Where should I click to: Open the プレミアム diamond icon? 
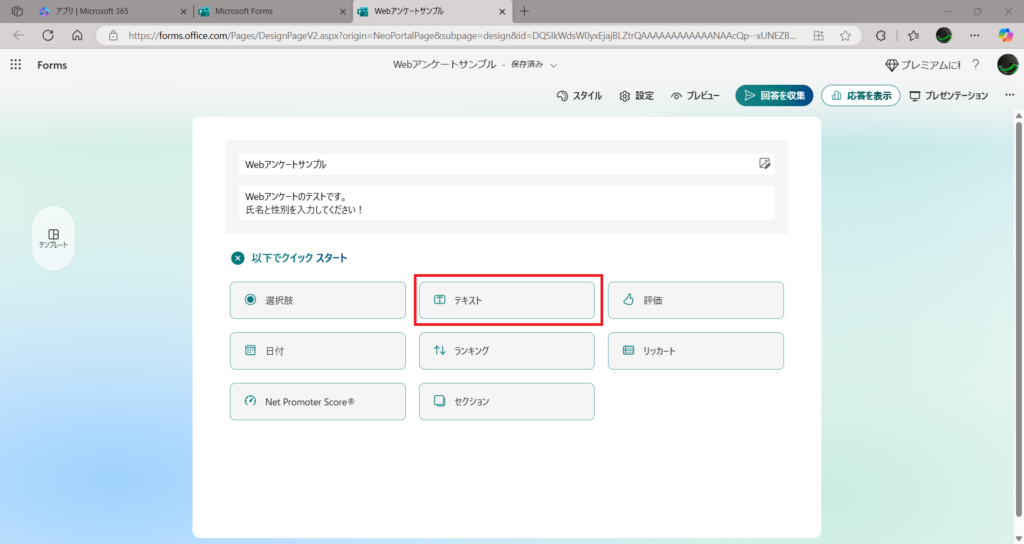(x=892, y=65)
